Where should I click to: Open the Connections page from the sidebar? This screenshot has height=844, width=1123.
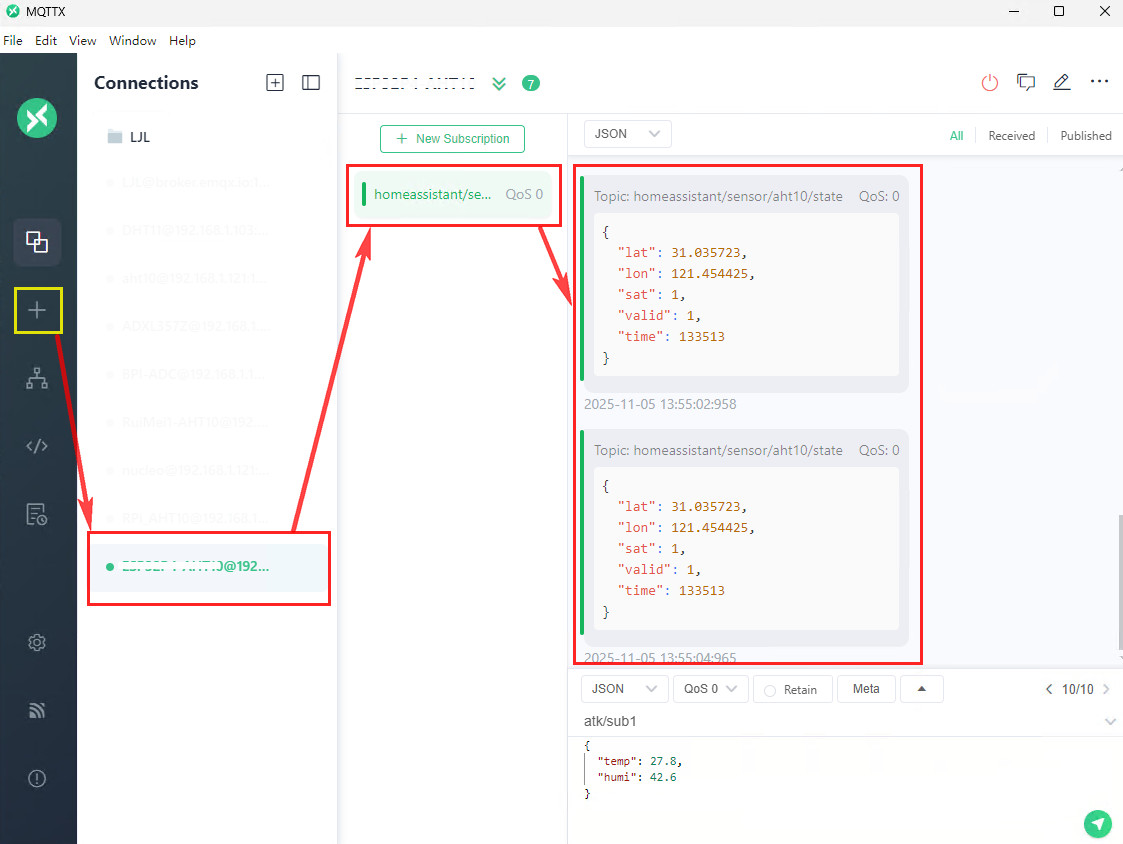37,242
